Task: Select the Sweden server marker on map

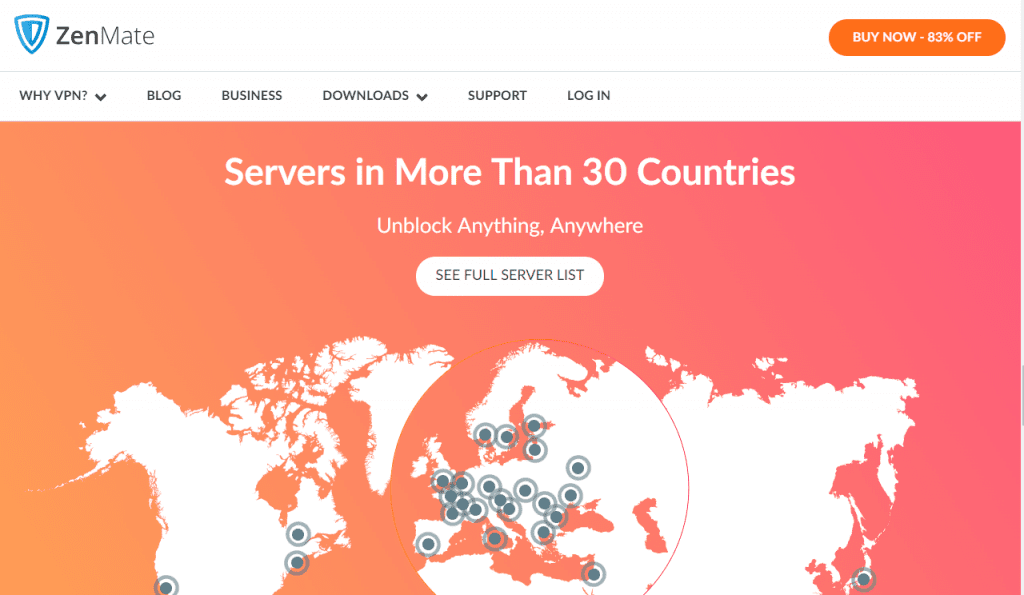Action: [507, 436]
